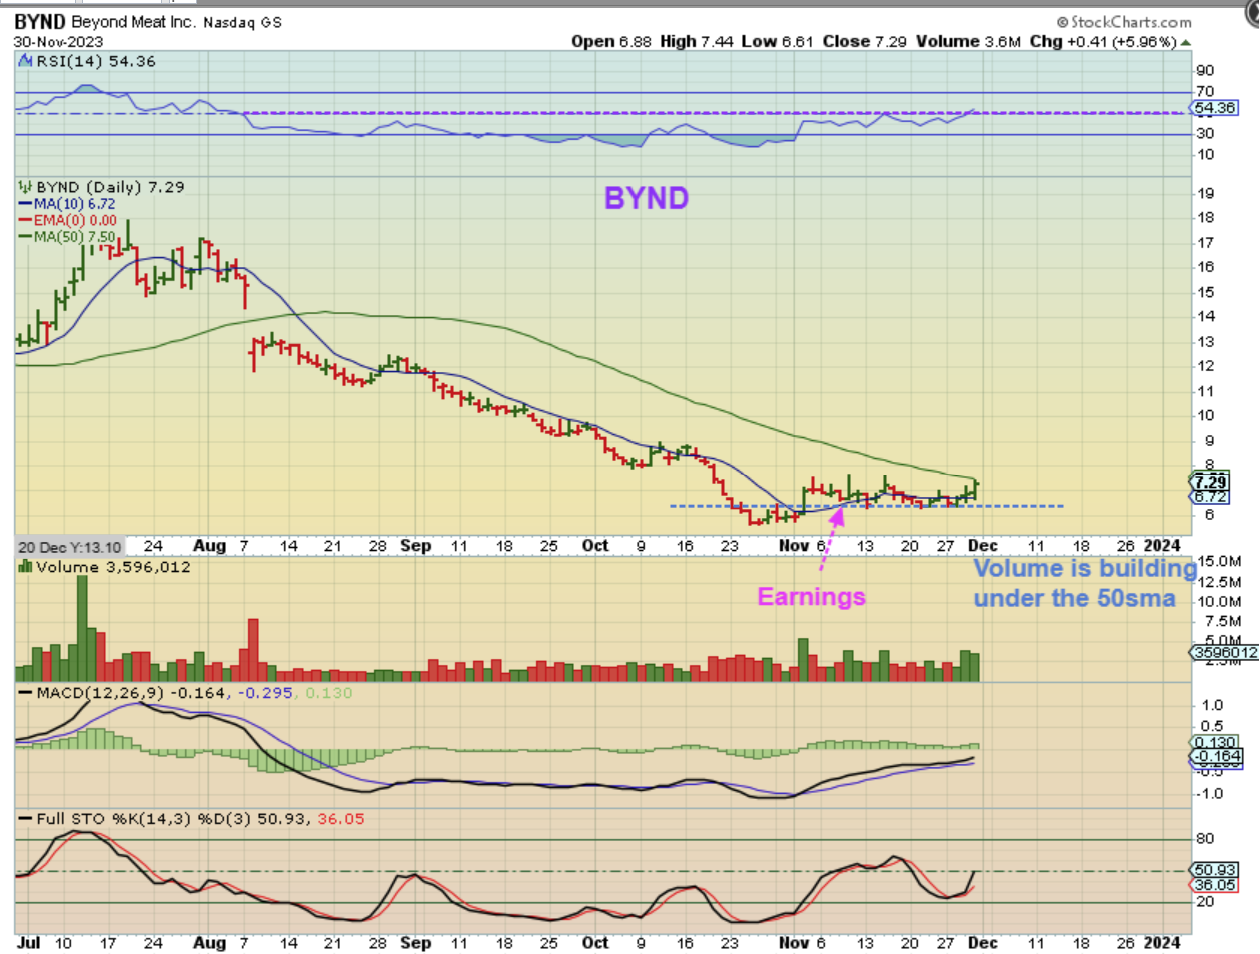Click the 19 level on price axis

point(1205,194)
